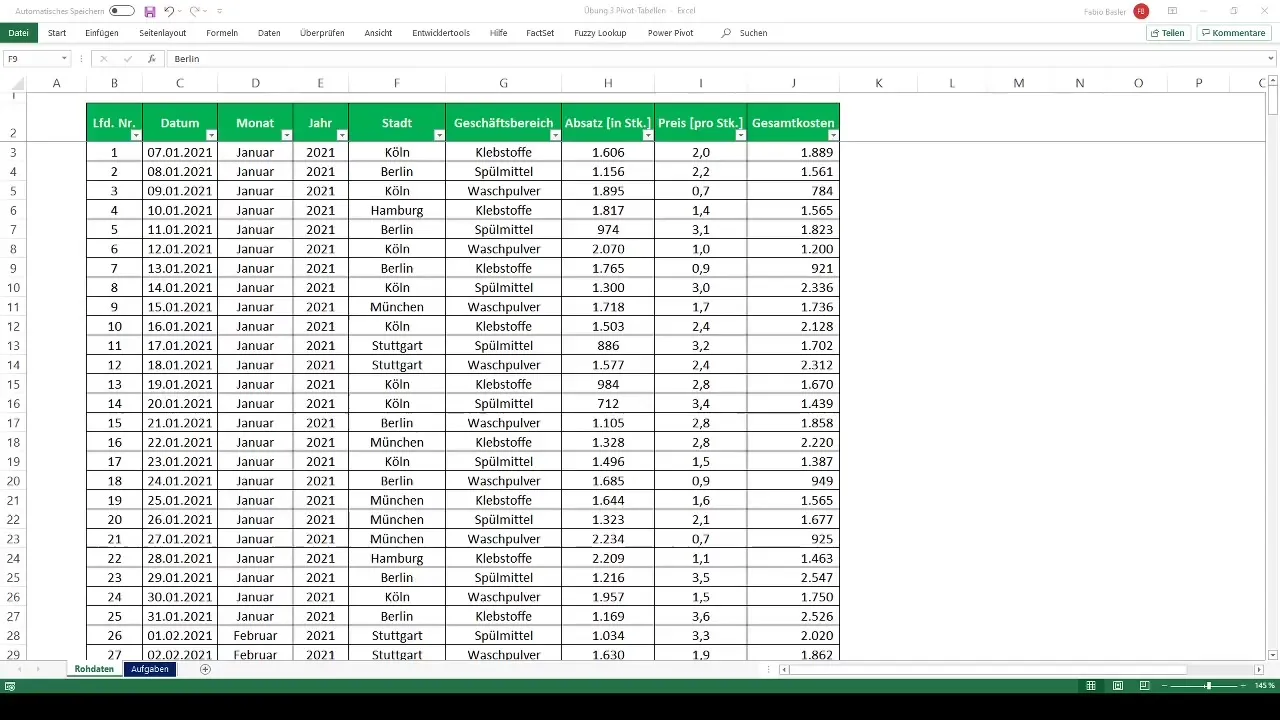Image resolution: width=1280 pixels, height=720 pixels.
Task: Click the Suchen search box
Action: pos(745,33)
